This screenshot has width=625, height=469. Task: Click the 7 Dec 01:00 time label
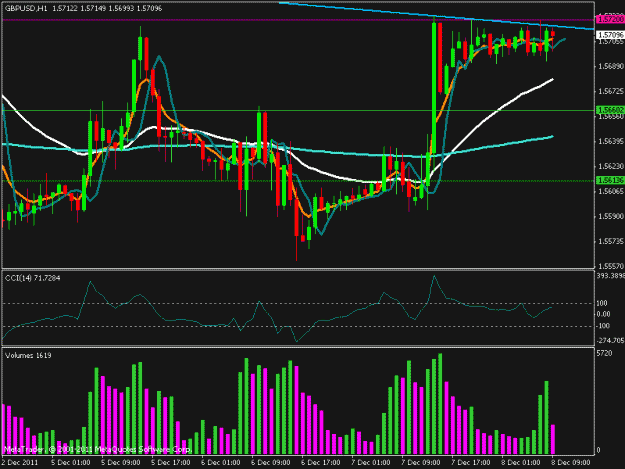371,463
